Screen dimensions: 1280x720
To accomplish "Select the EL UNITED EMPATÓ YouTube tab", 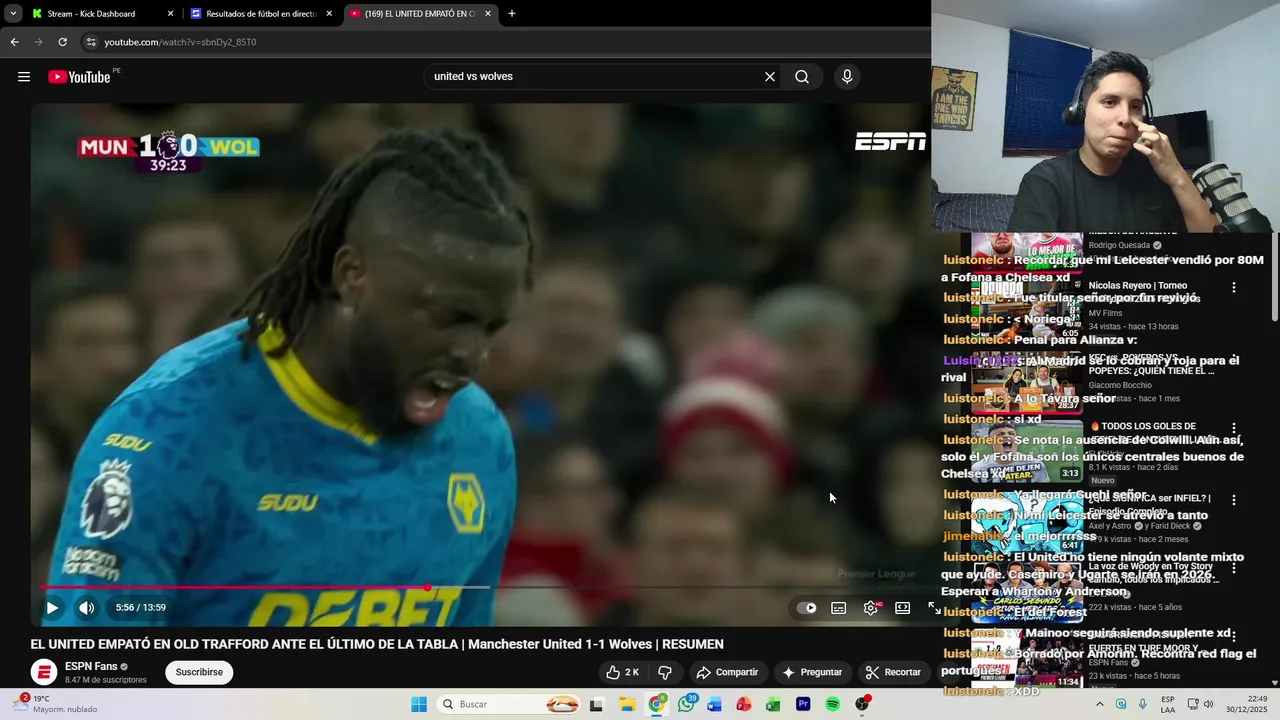I will tap(420, 14).
